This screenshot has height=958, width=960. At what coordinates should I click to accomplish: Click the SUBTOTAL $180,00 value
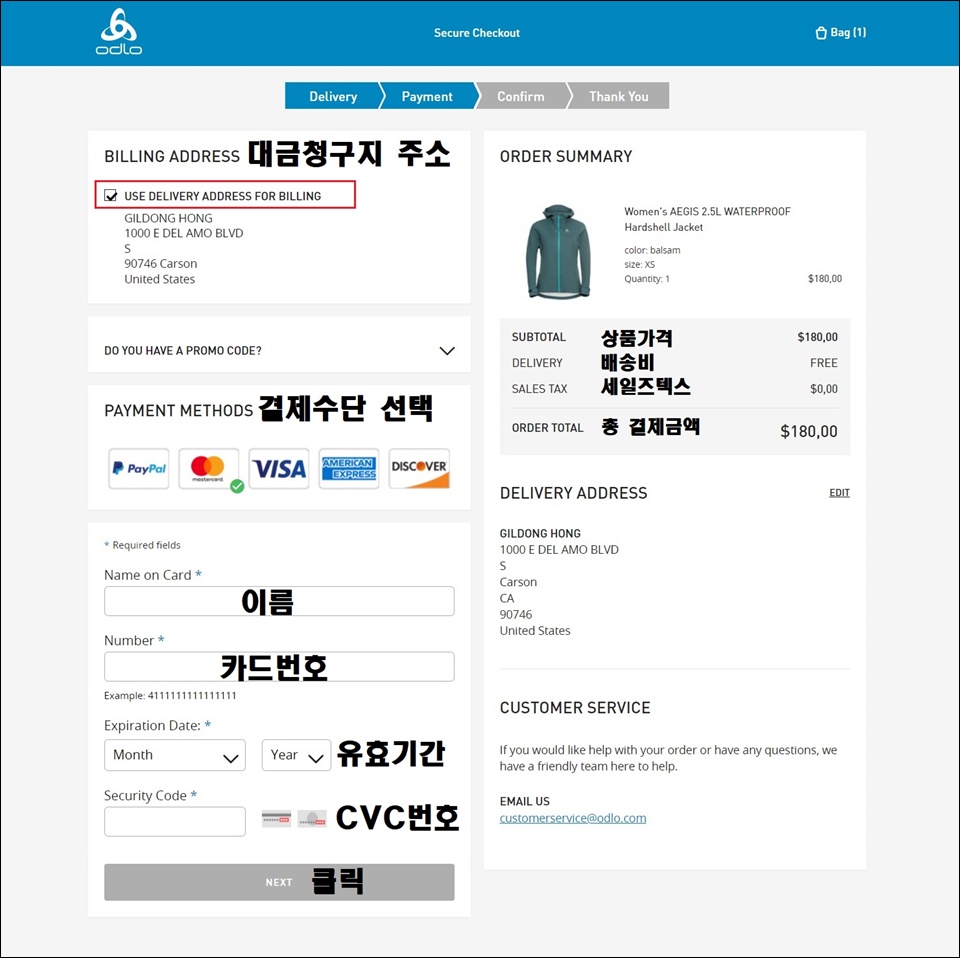pos(817,337)
